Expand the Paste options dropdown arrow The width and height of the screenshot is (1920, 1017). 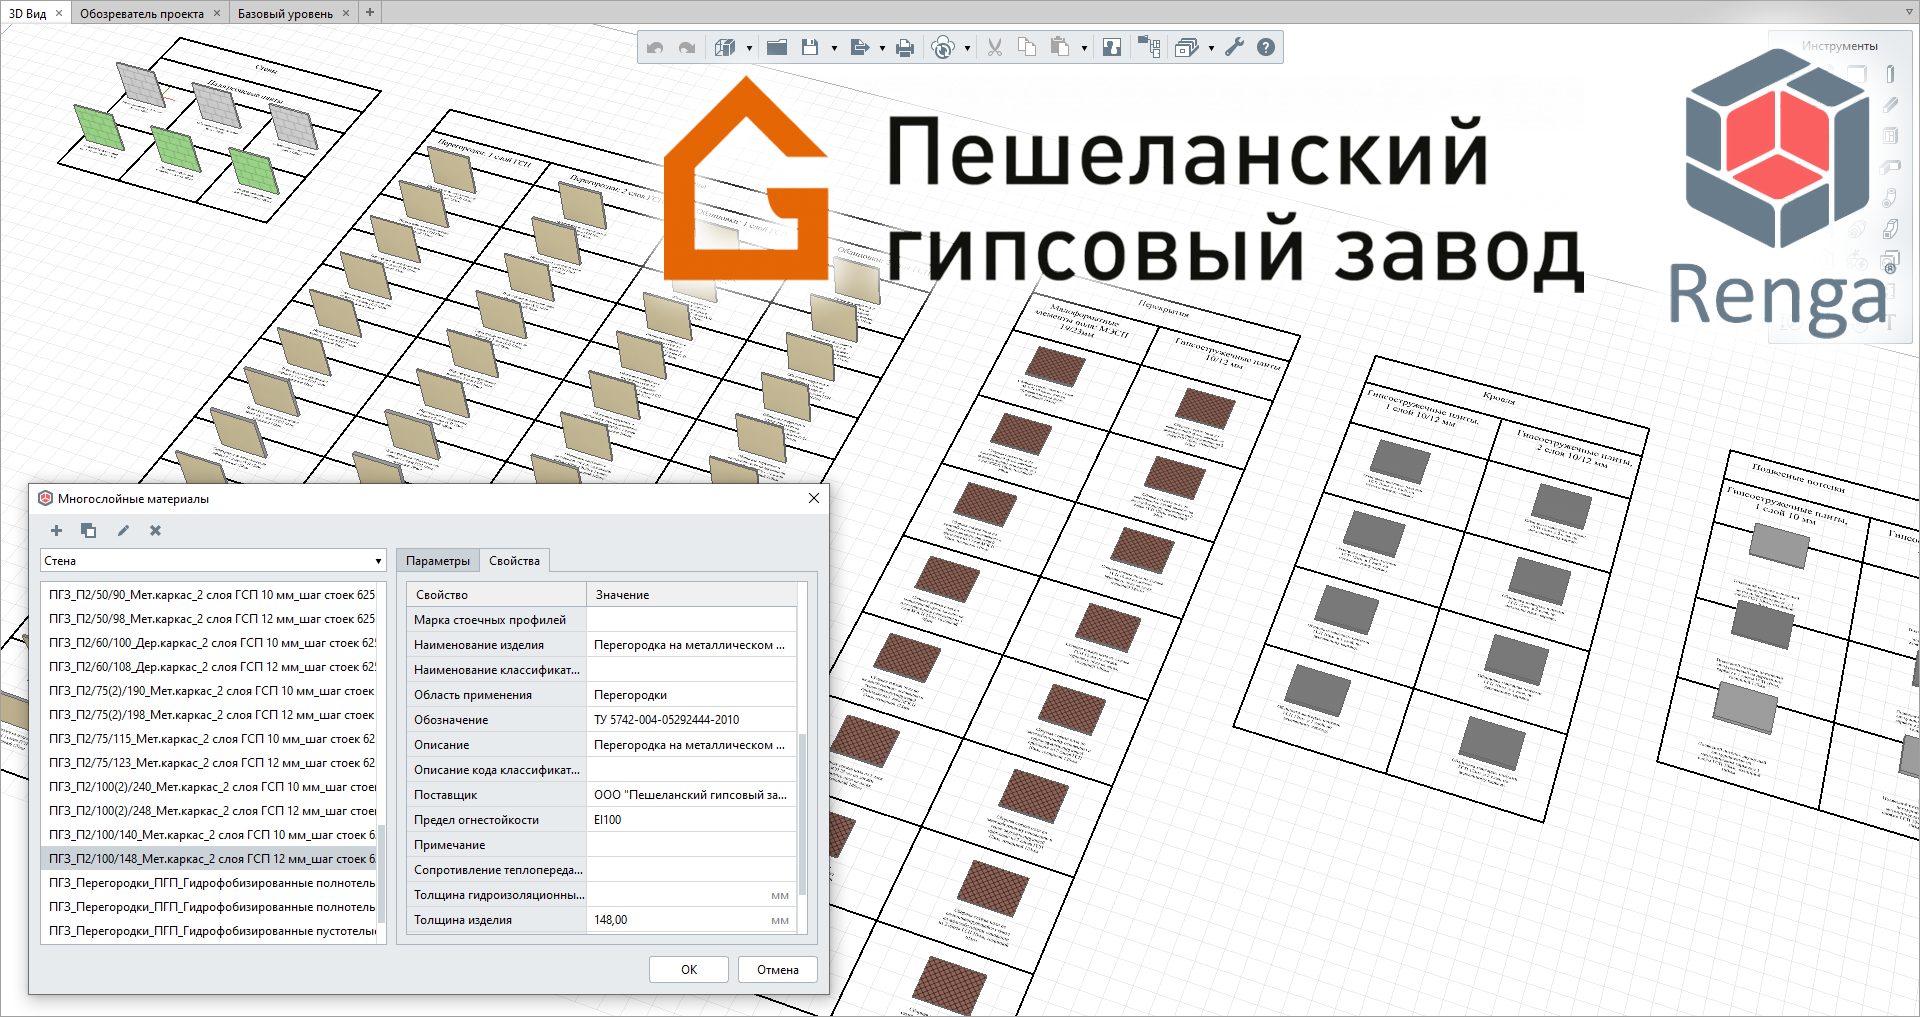tap(1084, 48)
